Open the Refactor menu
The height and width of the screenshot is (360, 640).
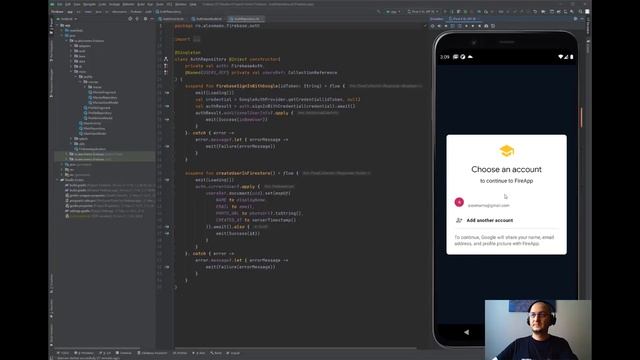(x=128, y=4)
